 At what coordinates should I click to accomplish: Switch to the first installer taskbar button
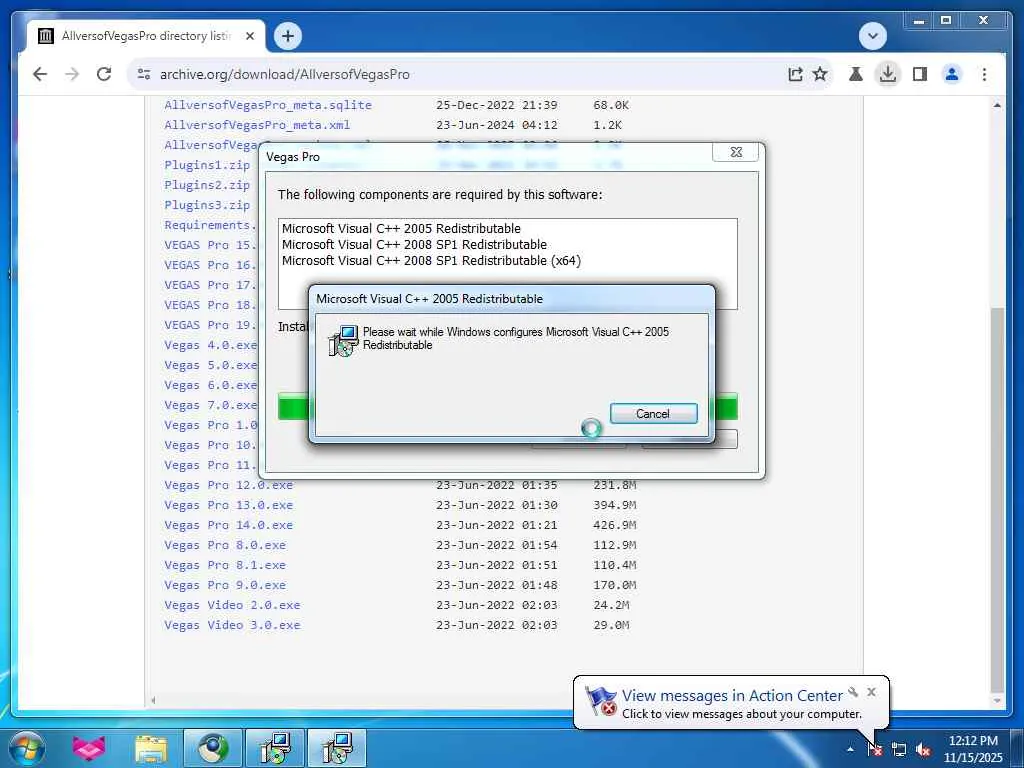(275, 748)
